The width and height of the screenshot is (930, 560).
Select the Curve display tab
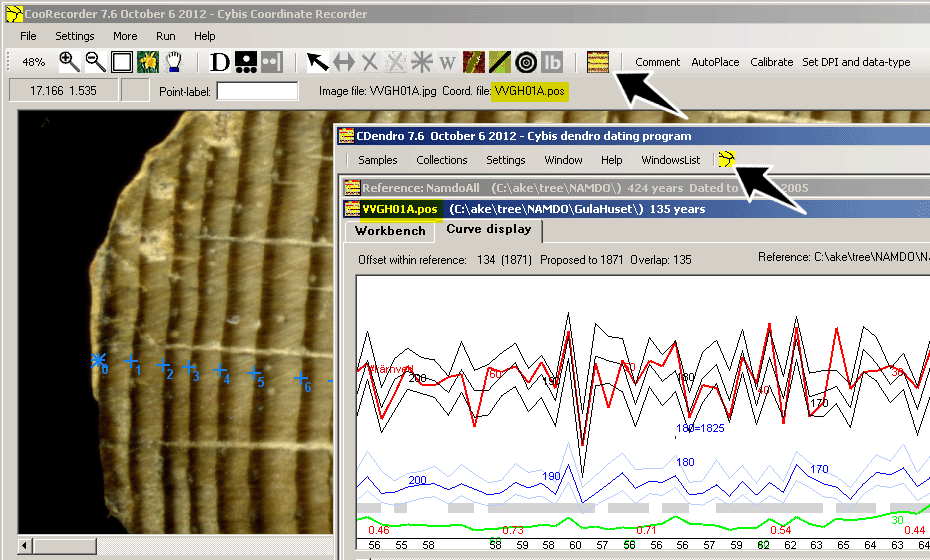[x=489, y=230]
